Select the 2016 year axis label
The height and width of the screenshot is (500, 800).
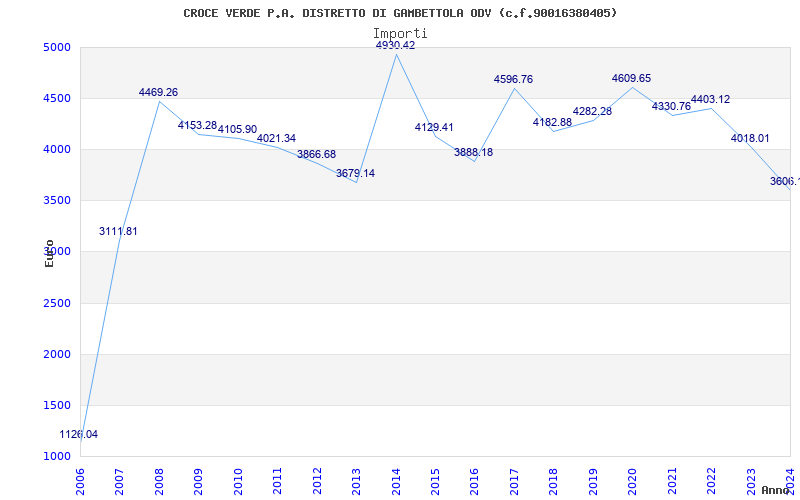[x=474, y=481]
